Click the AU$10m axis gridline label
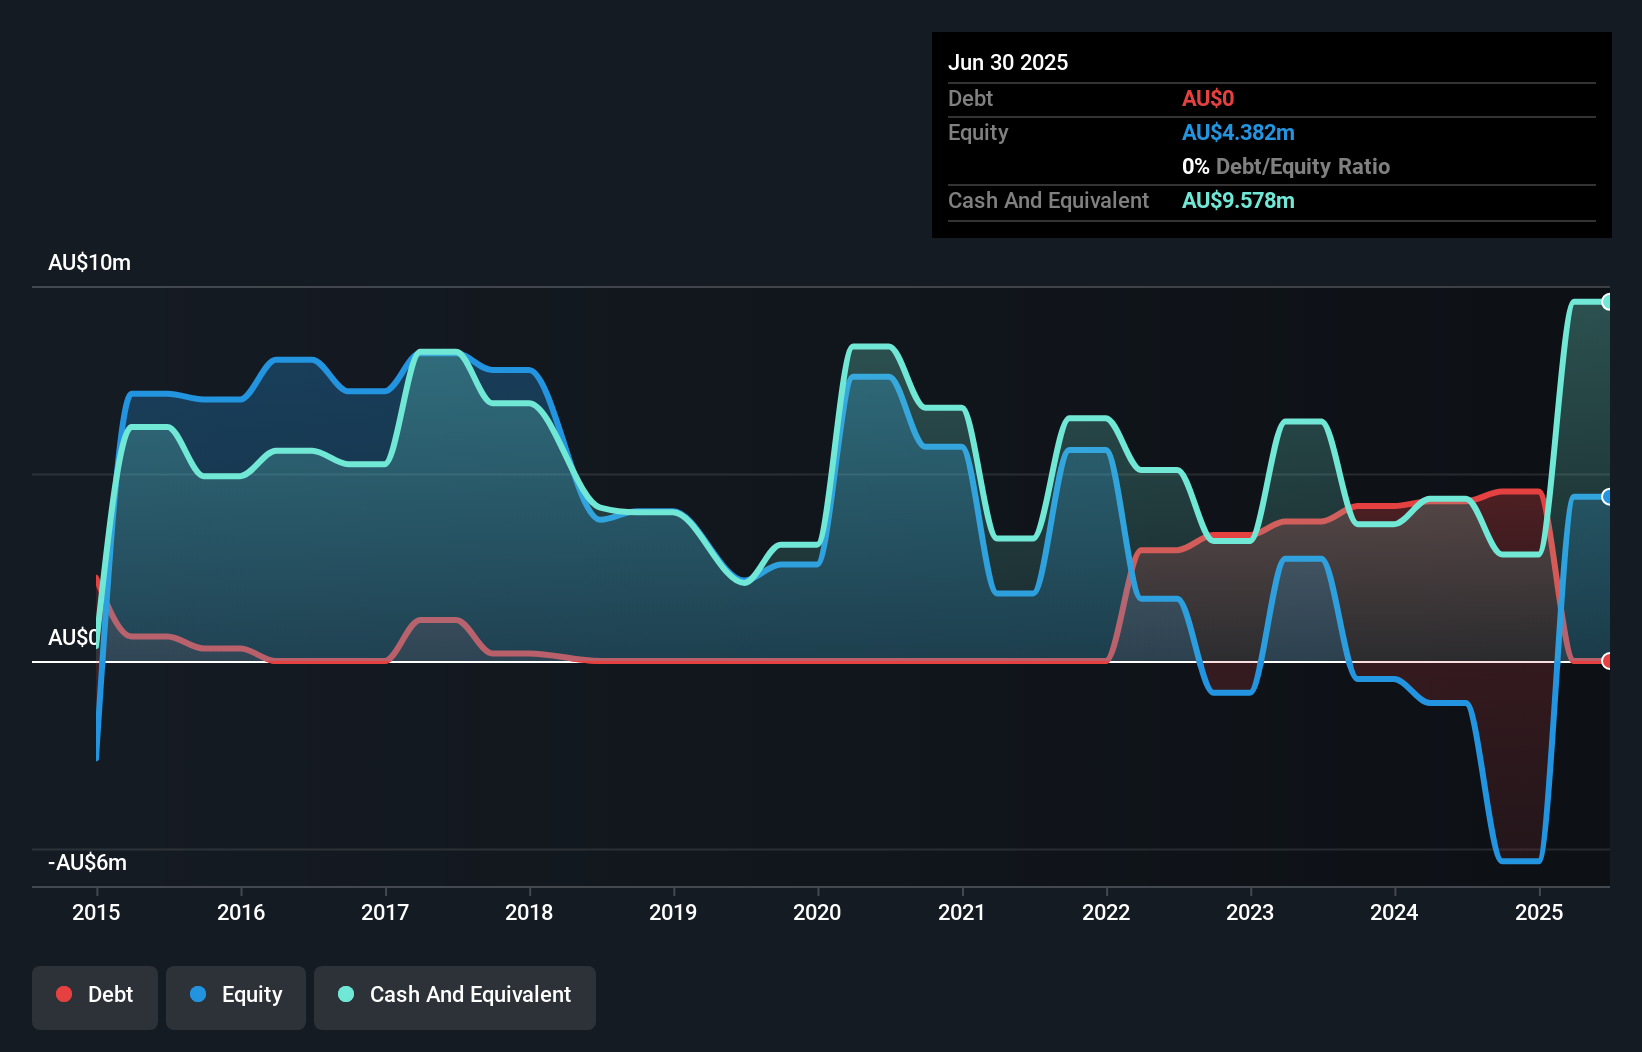 [89, 262]
